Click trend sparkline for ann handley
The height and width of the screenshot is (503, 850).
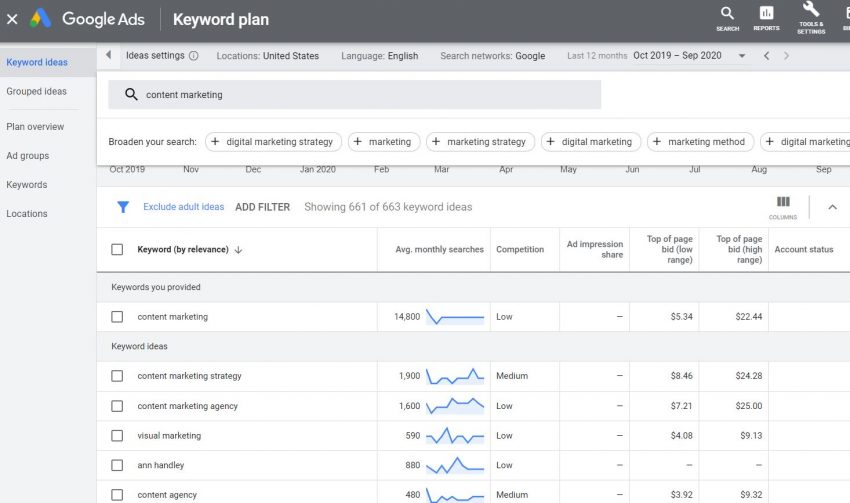(455, 466)
